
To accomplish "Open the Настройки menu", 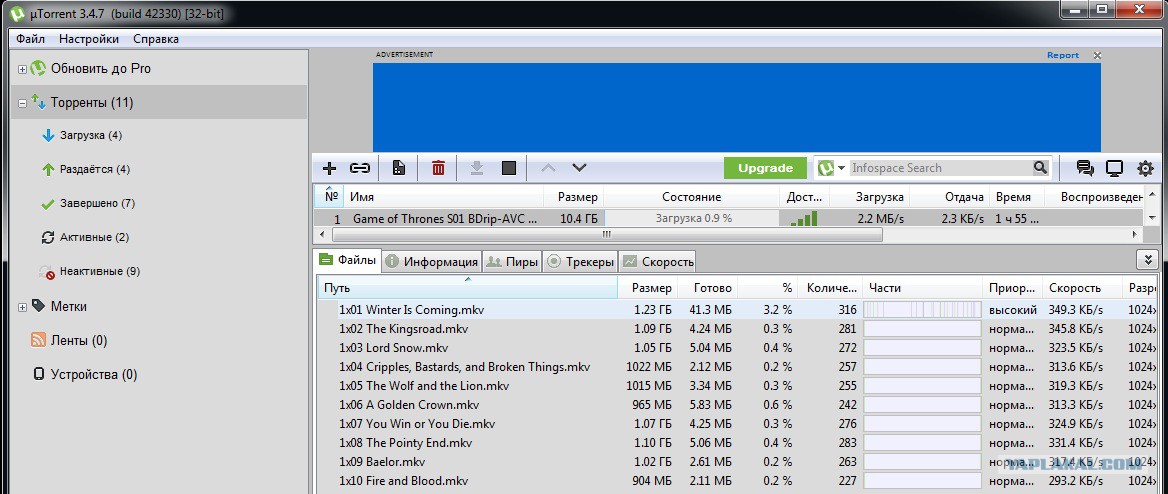I will (89, 39).
